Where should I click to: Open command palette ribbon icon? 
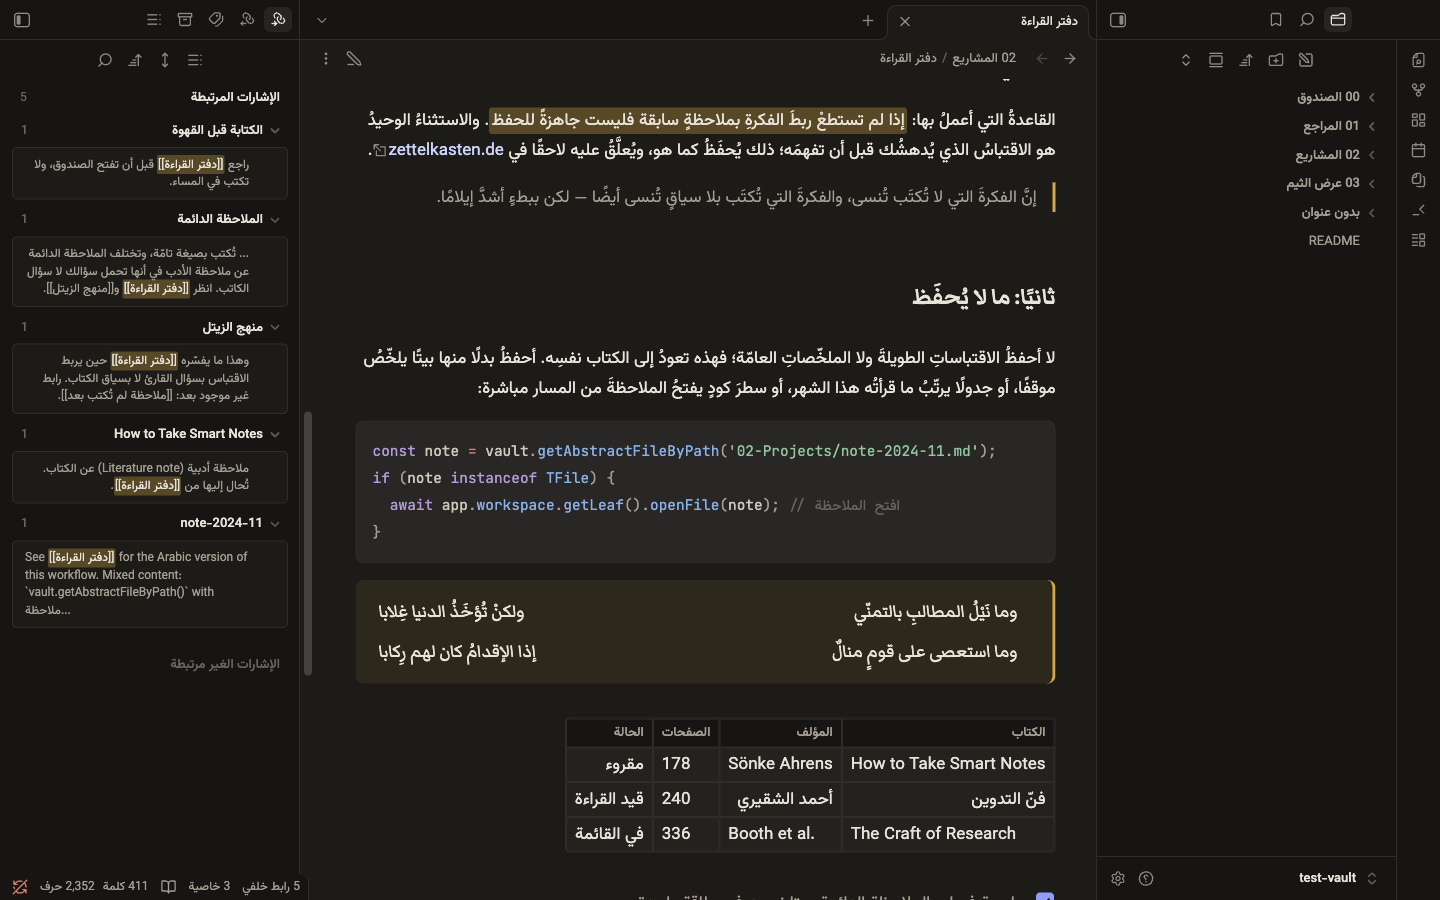tap(1418, 210)
